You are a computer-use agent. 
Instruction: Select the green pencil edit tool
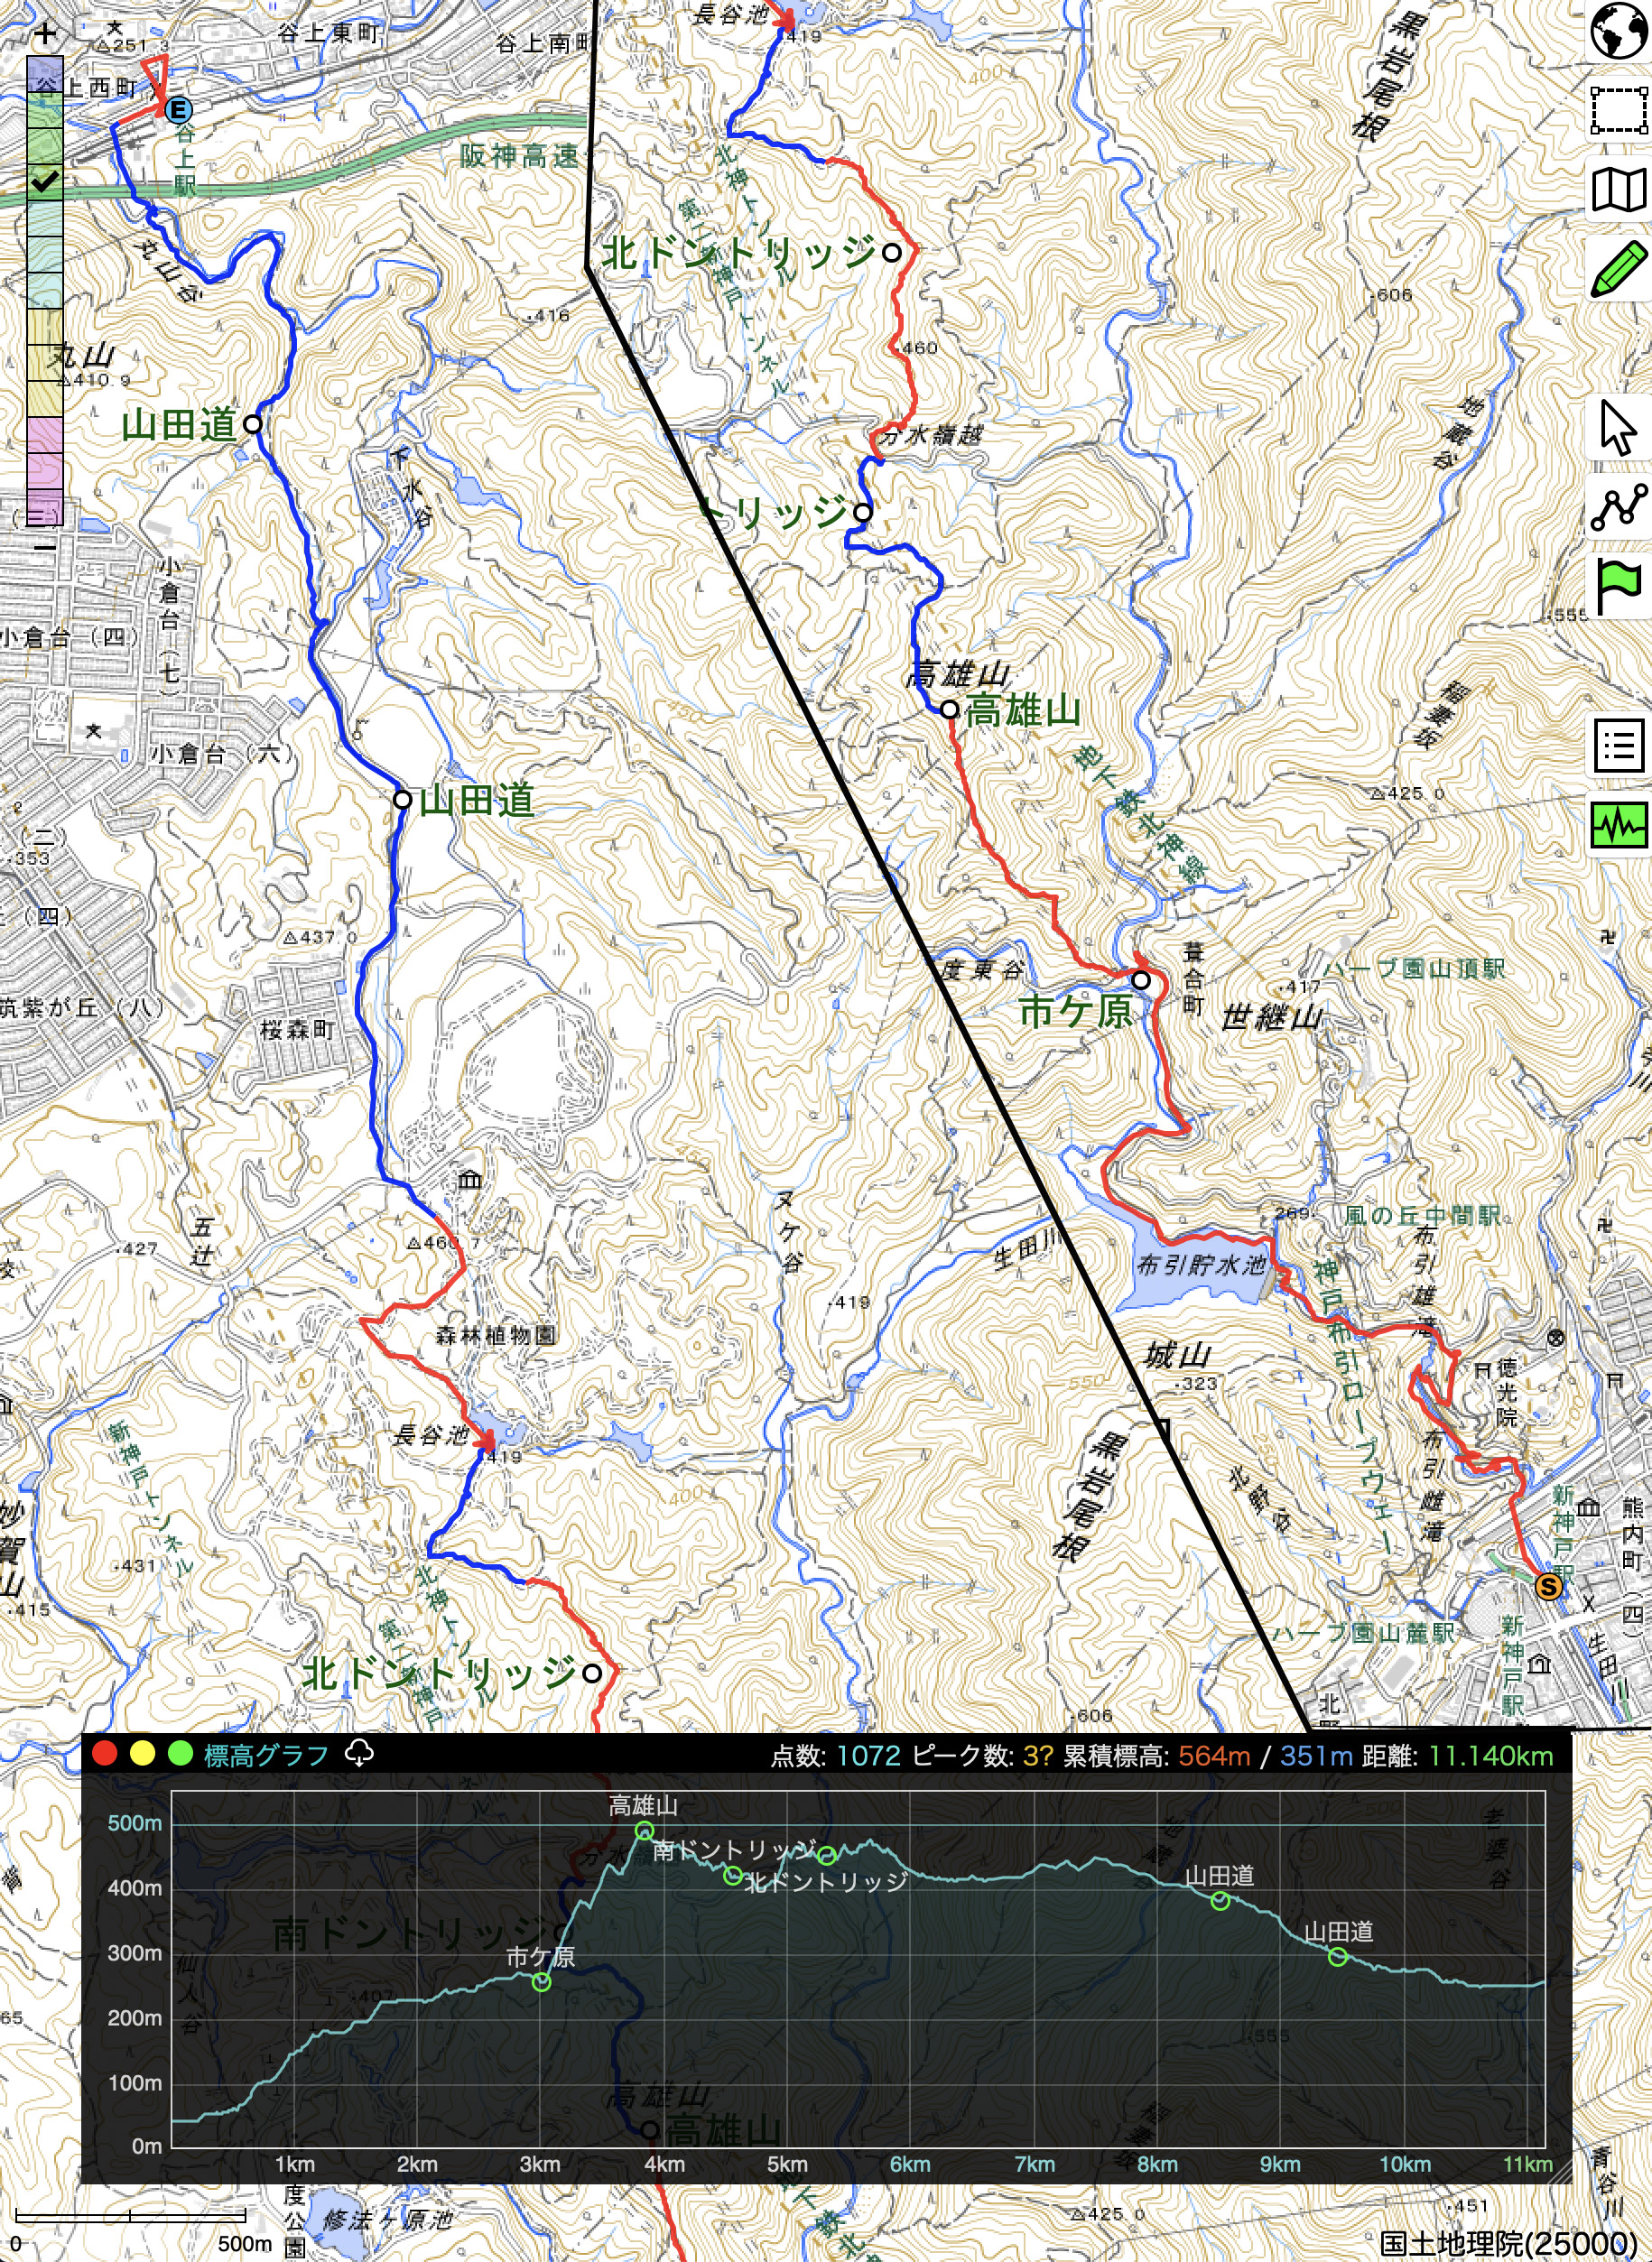point(1619,269)
